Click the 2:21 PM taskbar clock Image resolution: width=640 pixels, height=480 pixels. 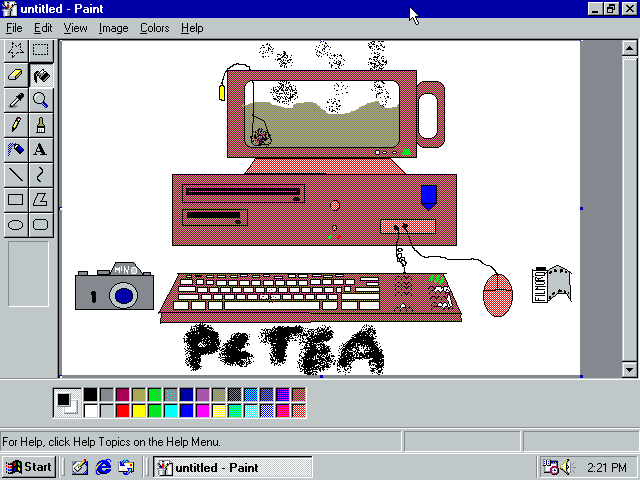coord(607,467)
